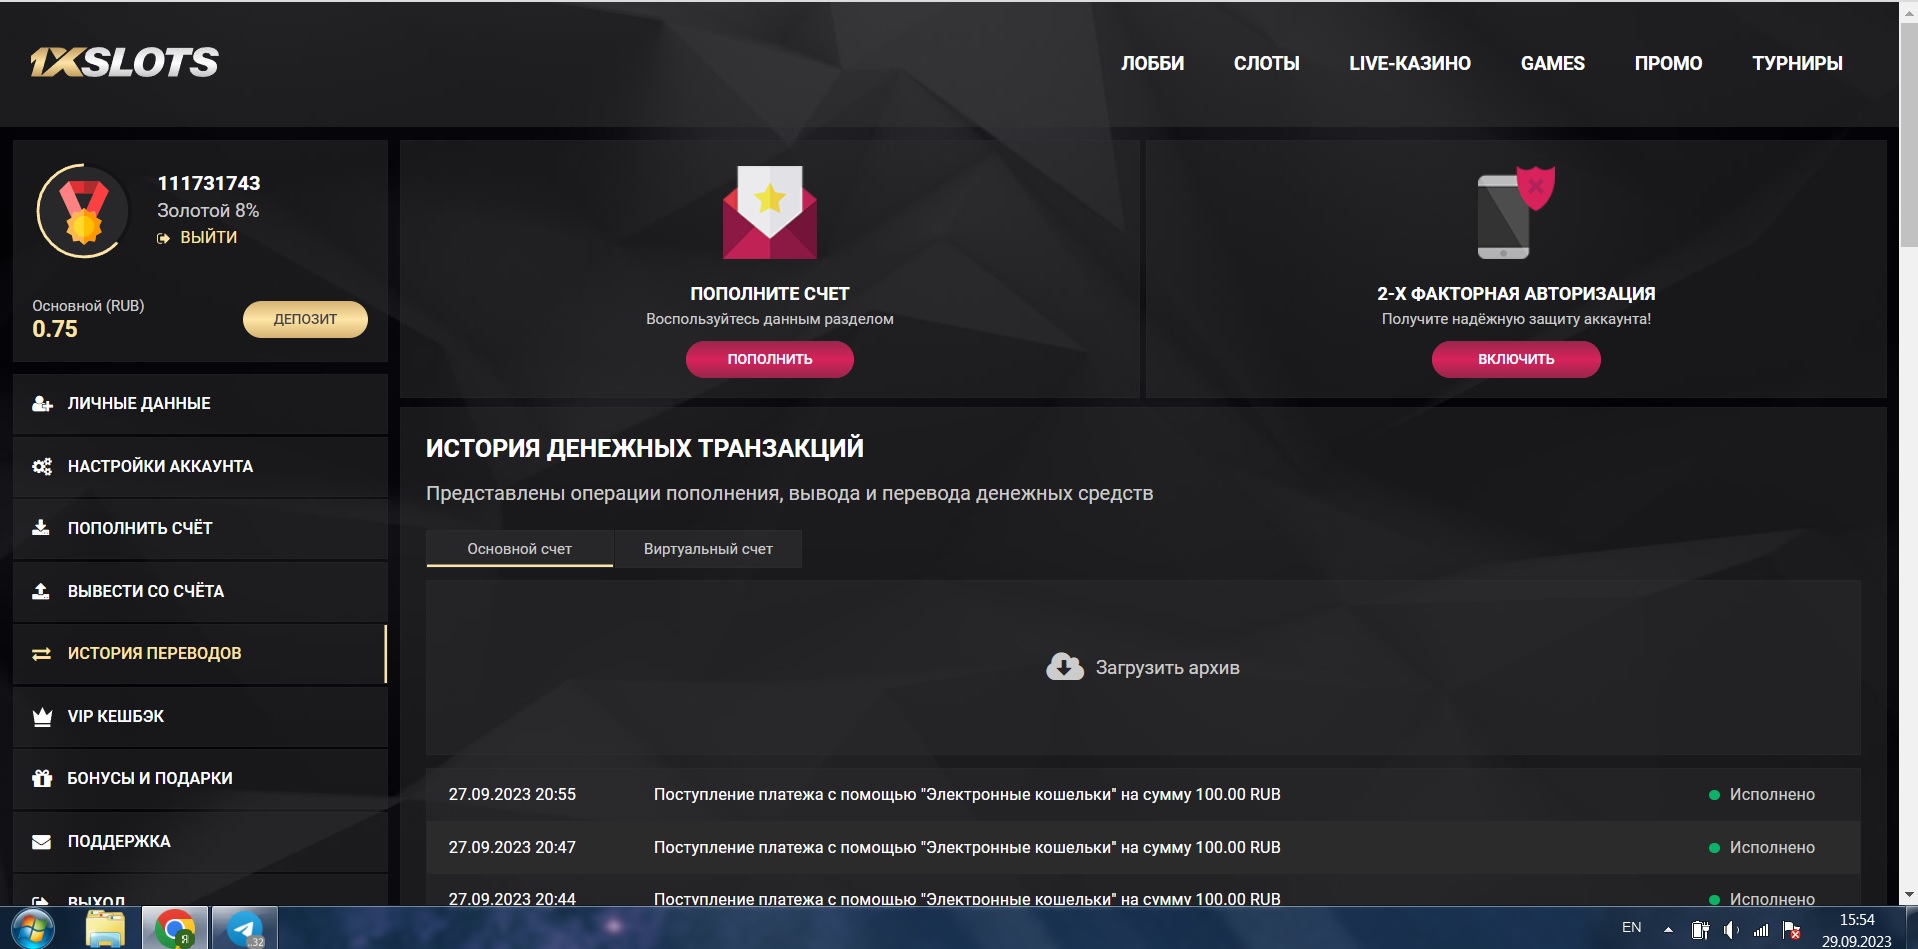Click the ИСТОРИЯ ДЕНЕЖНЫХ ТРАНЗАКЦИЙ heading
The image size is (1918, 949).
point(645,448)
